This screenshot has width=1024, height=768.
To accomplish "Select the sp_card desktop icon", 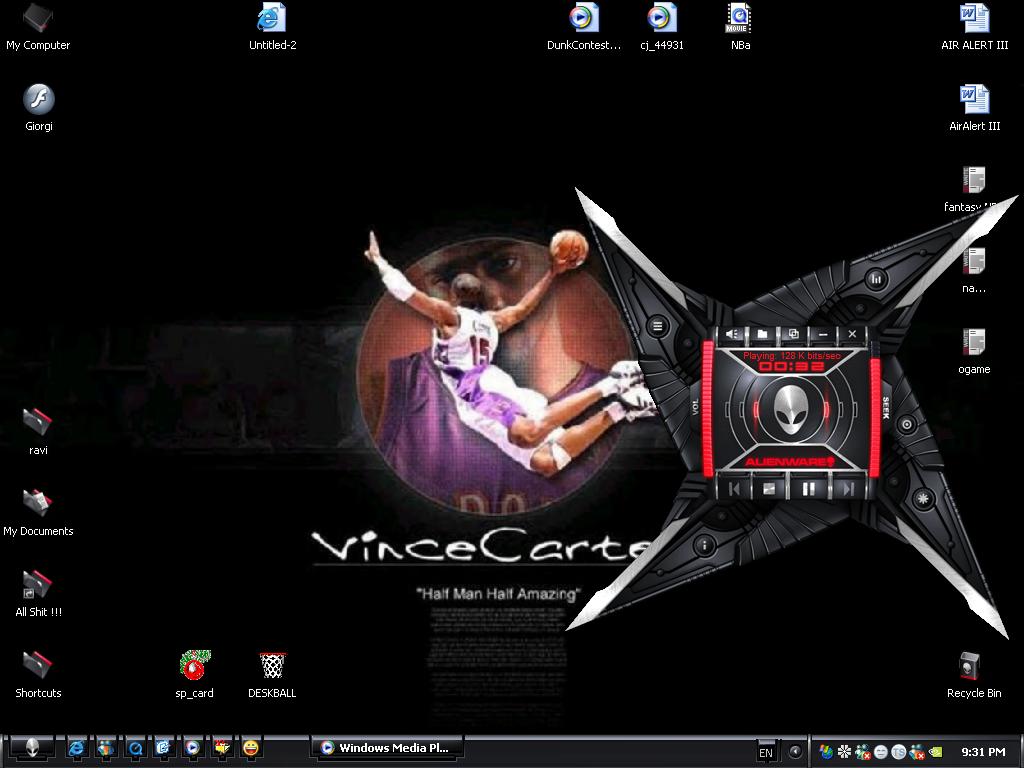I will click(195, 675).
